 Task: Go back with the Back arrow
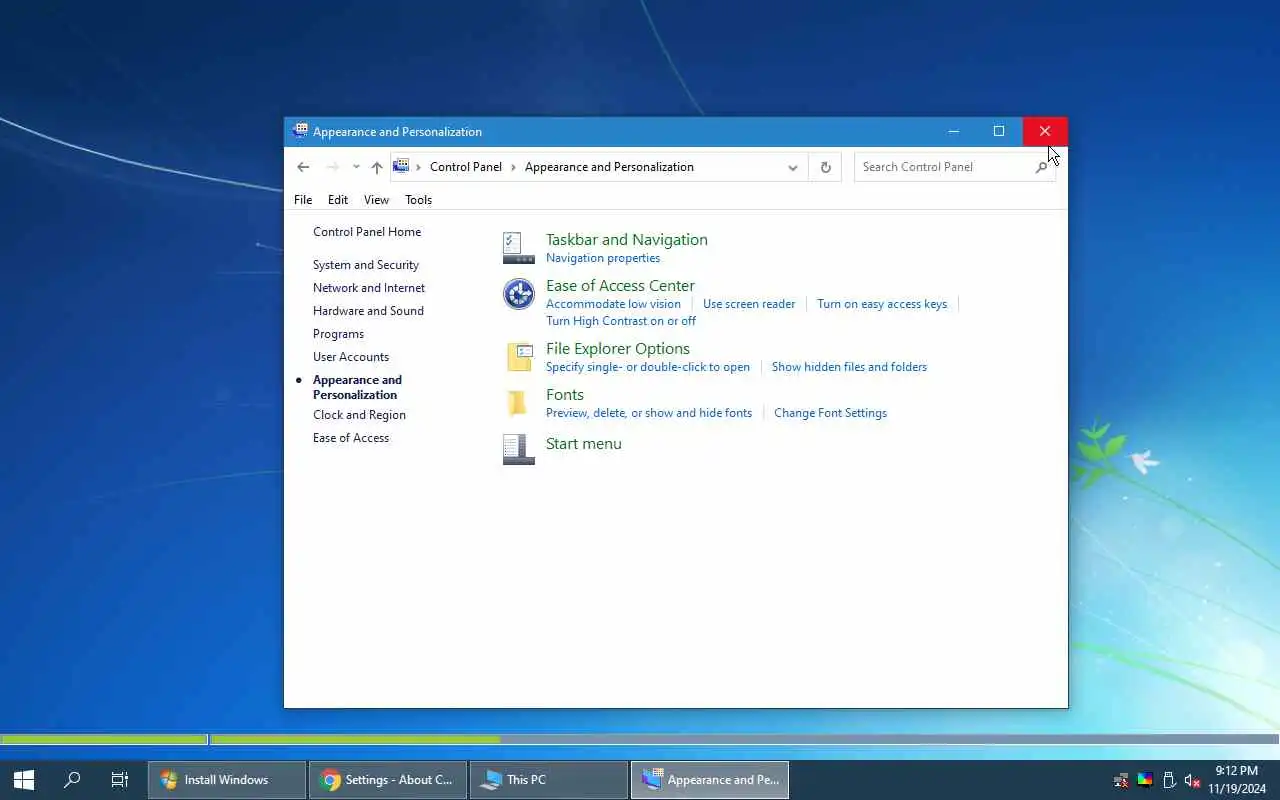[303, 167]
